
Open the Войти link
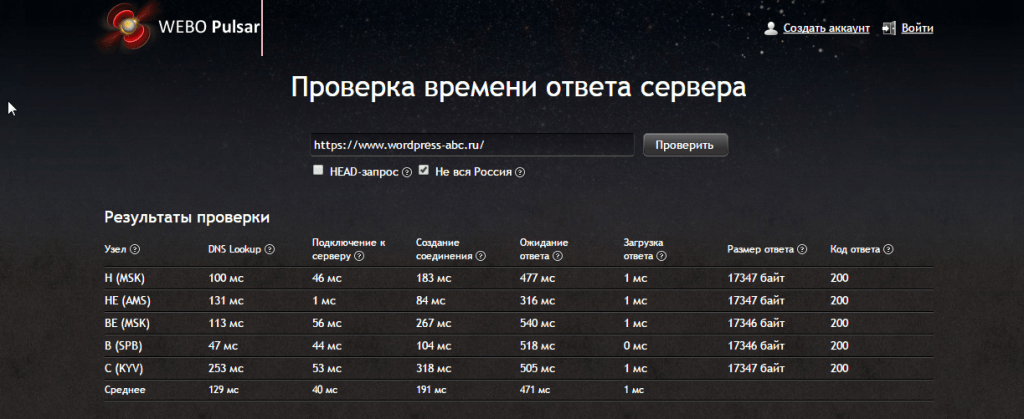tap(917, 28)
